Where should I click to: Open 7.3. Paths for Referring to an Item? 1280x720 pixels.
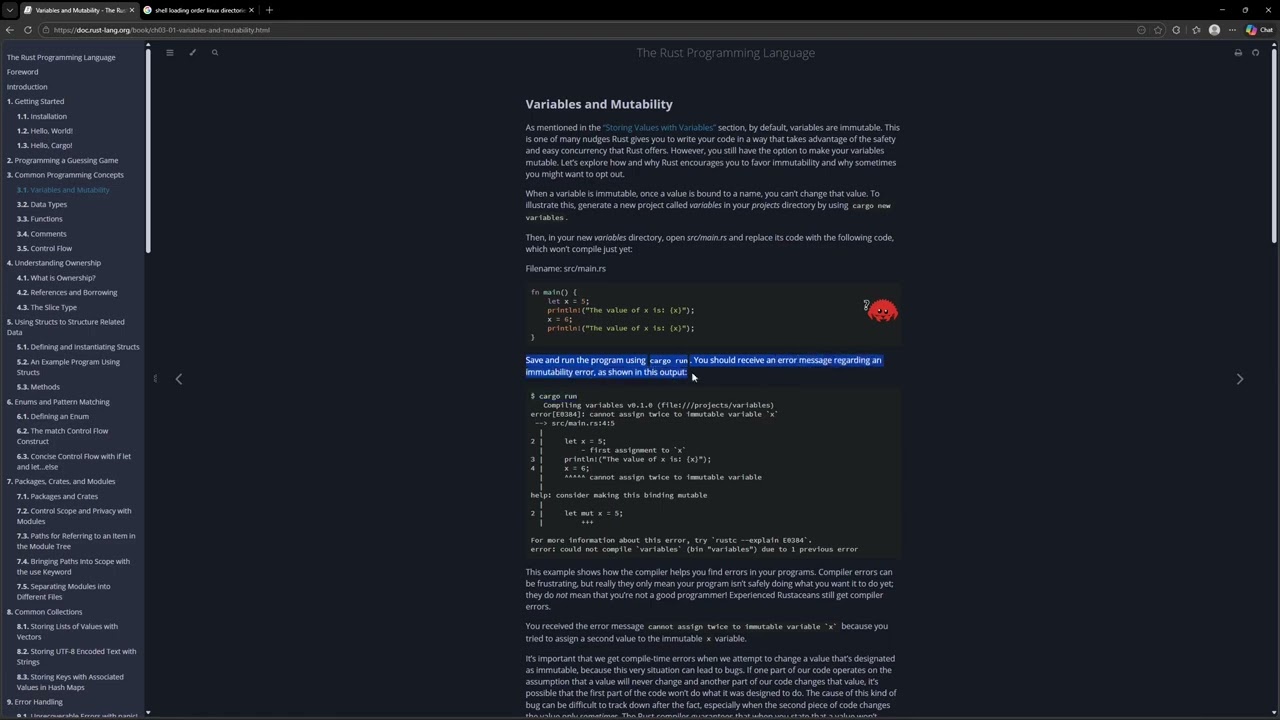pyautogui.click(x=76, y=541)
